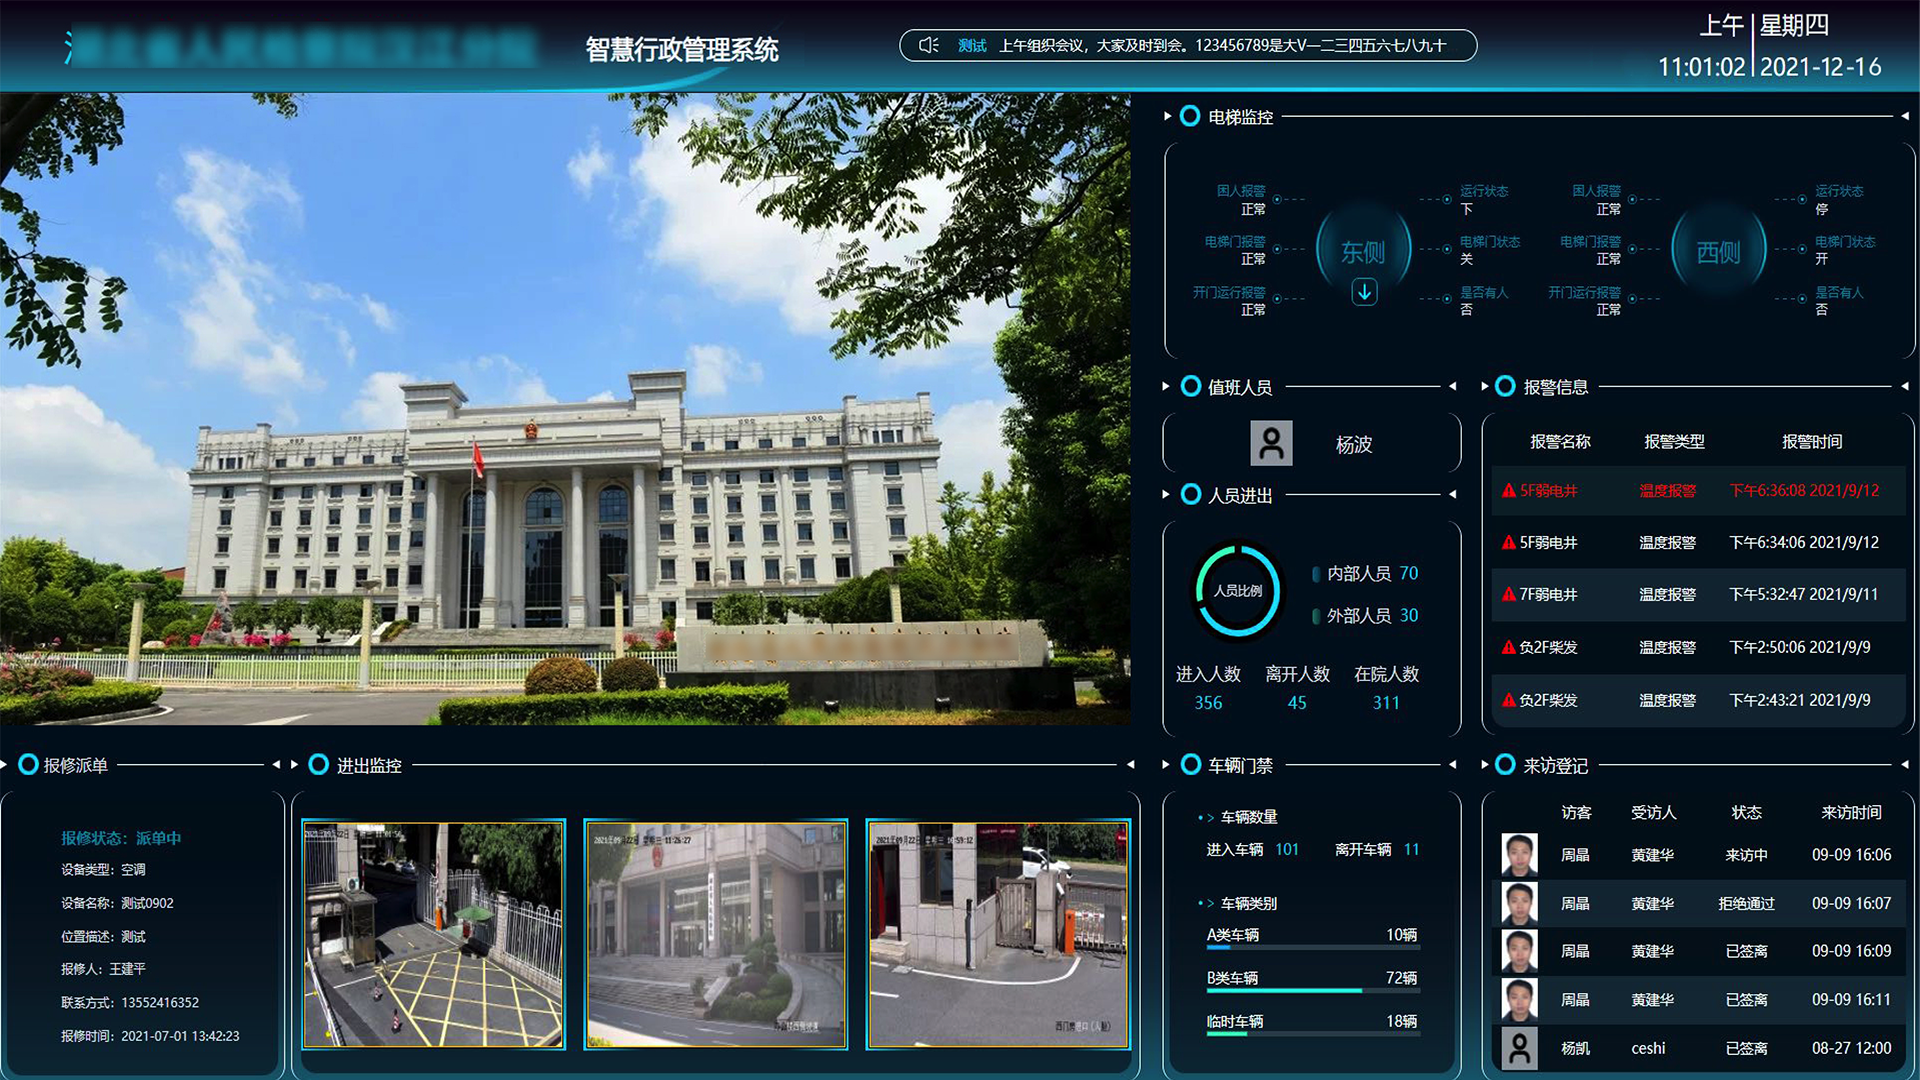Screen dimensions: 1920x1080
Task: Click the 进出监控 ring icon
Action: [318, 764]
